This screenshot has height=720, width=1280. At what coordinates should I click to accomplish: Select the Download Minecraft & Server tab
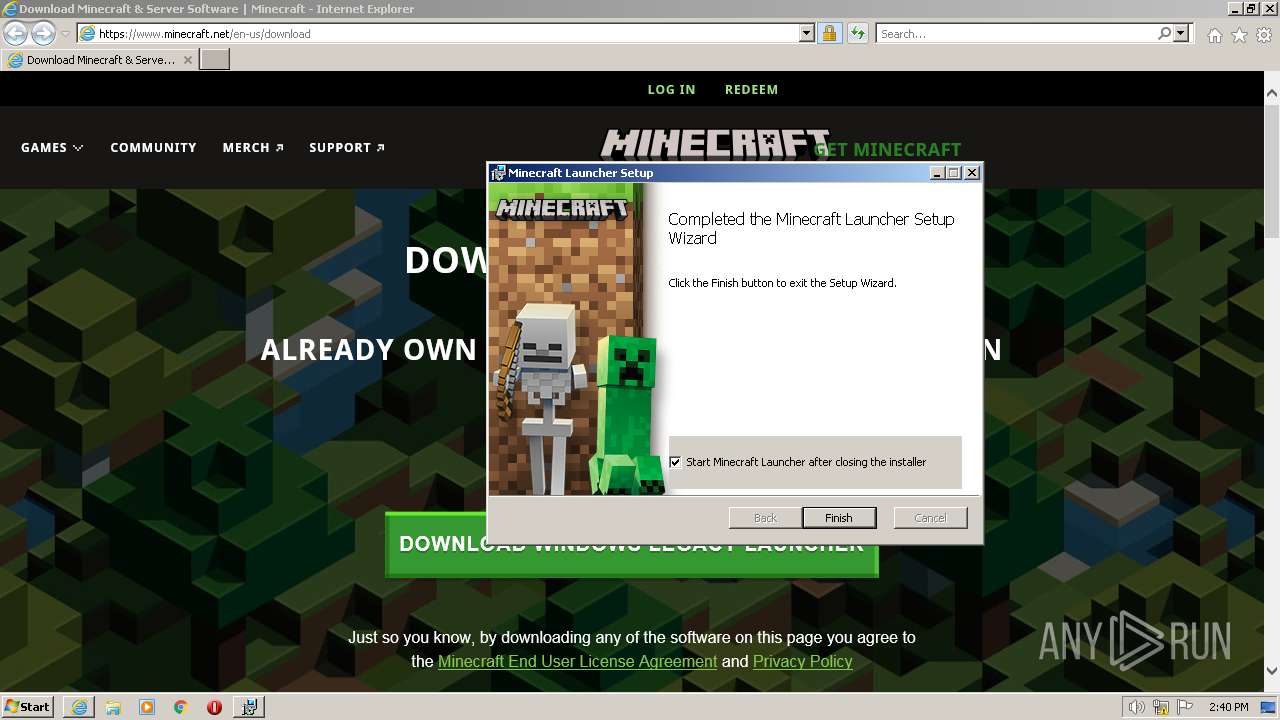[x=100, y=60]
